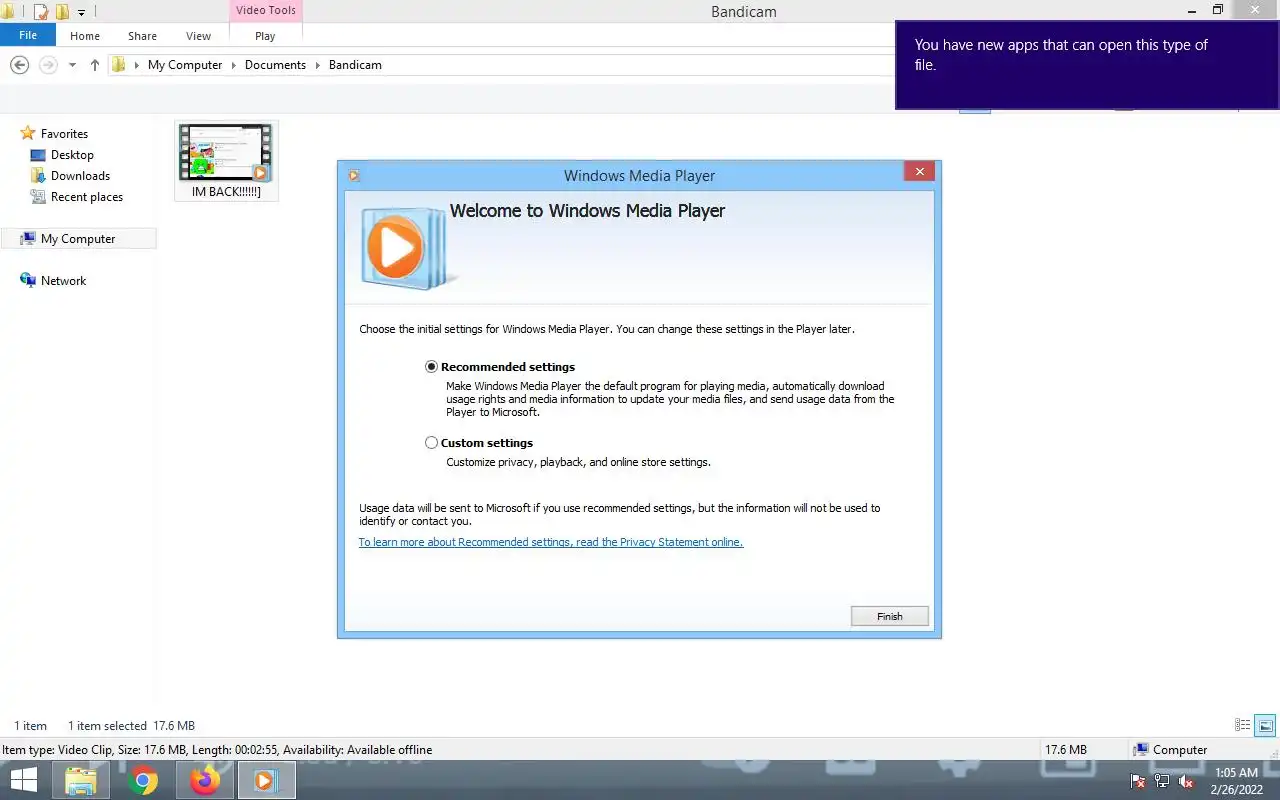
Task: Click the Forward navigation arrow
Action: (x=48, y=65)
